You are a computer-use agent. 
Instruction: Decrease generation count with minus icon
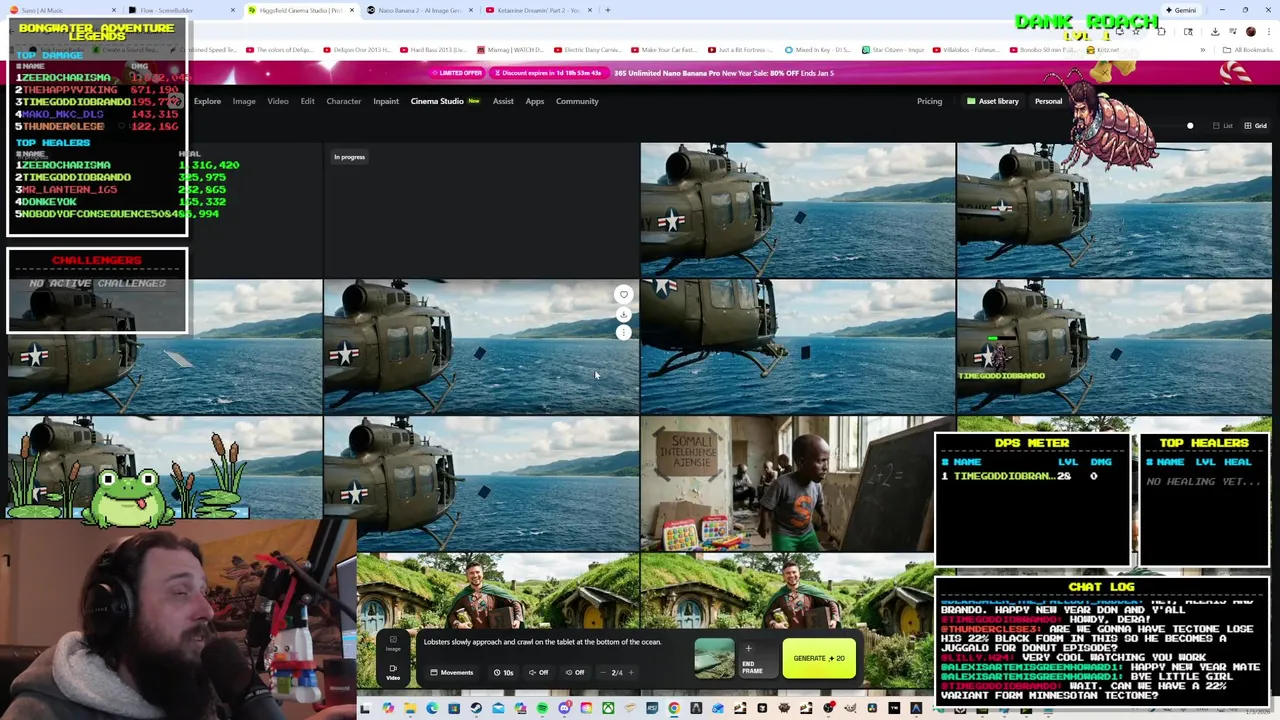(604, 672)
